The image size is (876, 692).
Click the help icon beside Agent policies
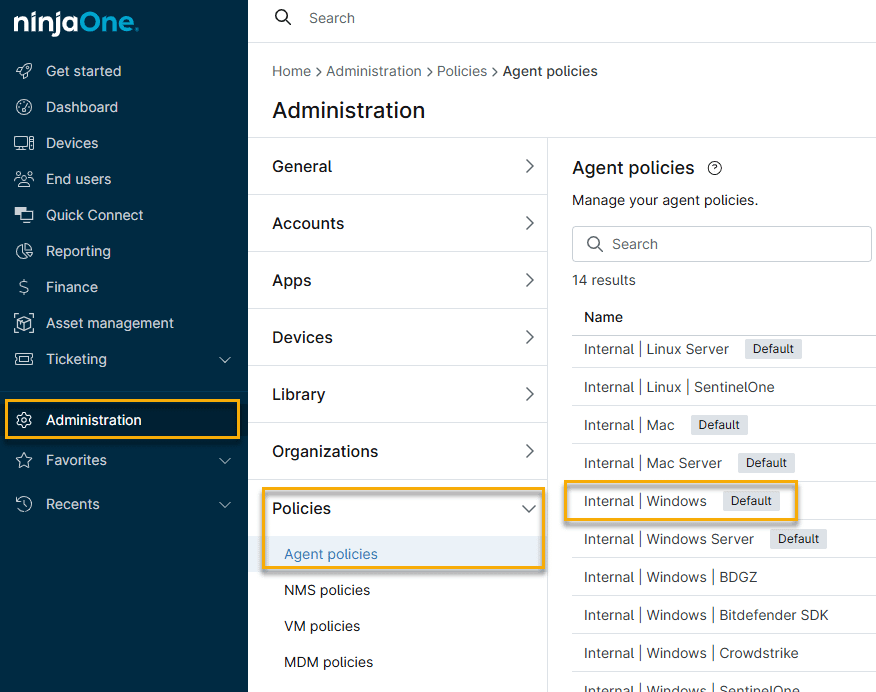pos(714,168)
